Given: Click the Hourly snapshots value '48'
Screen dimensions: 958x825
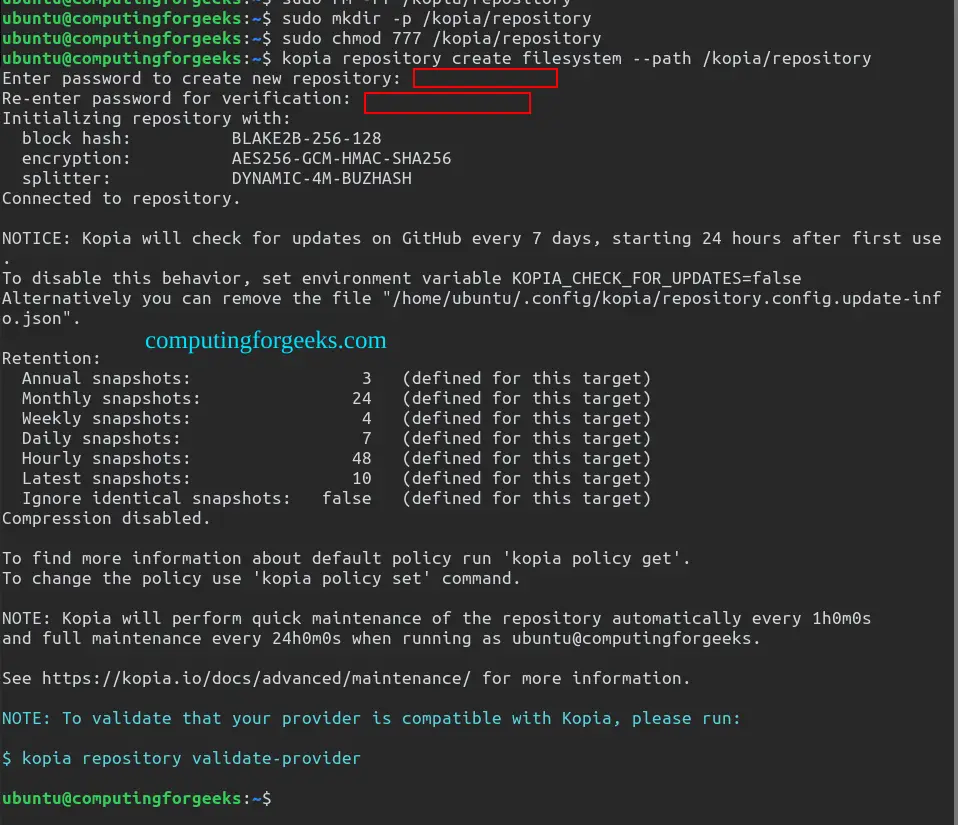Looking at the screenshot, I should [x=362, y=458].
